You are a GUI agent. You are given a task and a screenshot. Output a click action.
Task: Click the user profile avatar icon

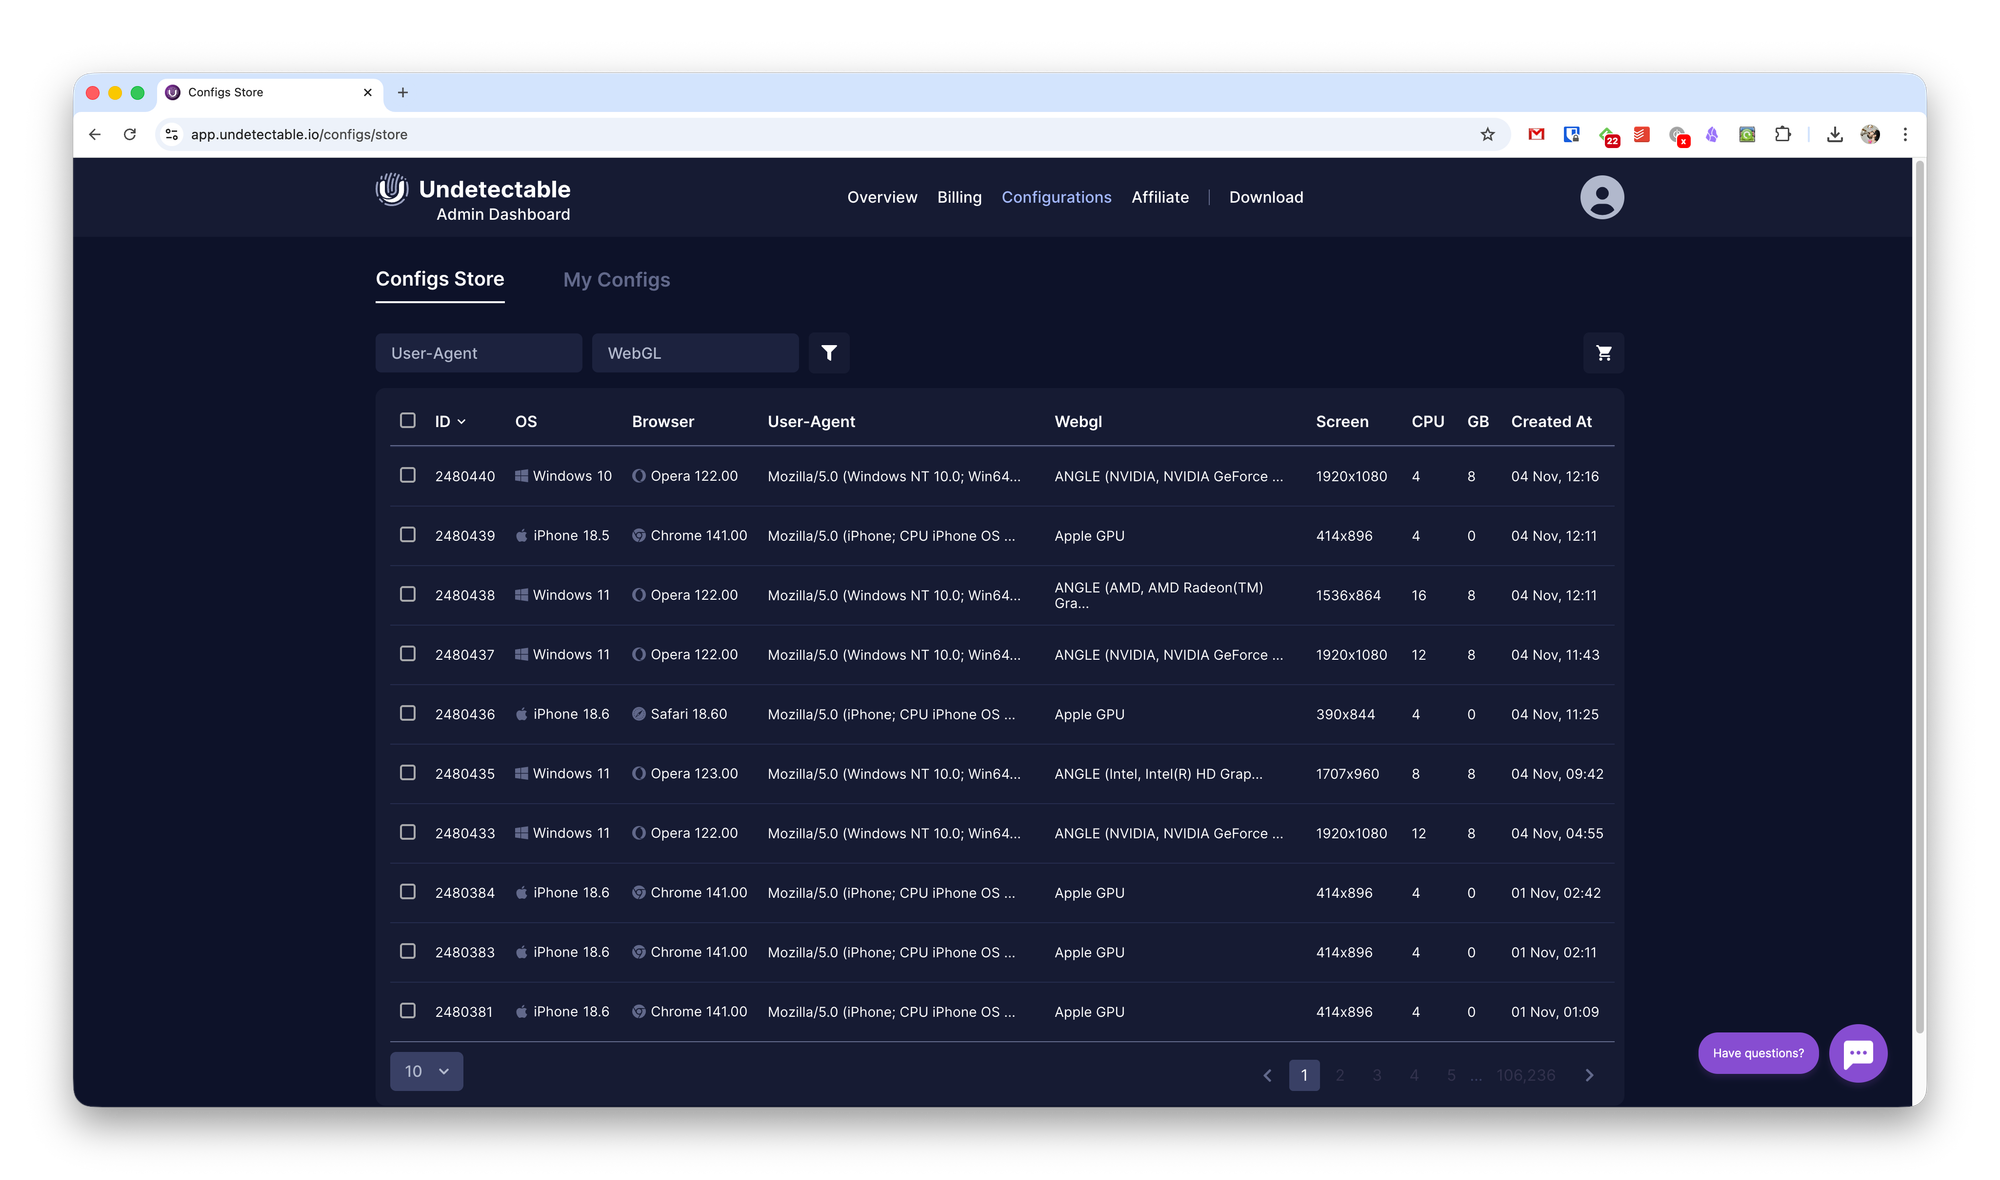click(1601, 197)
